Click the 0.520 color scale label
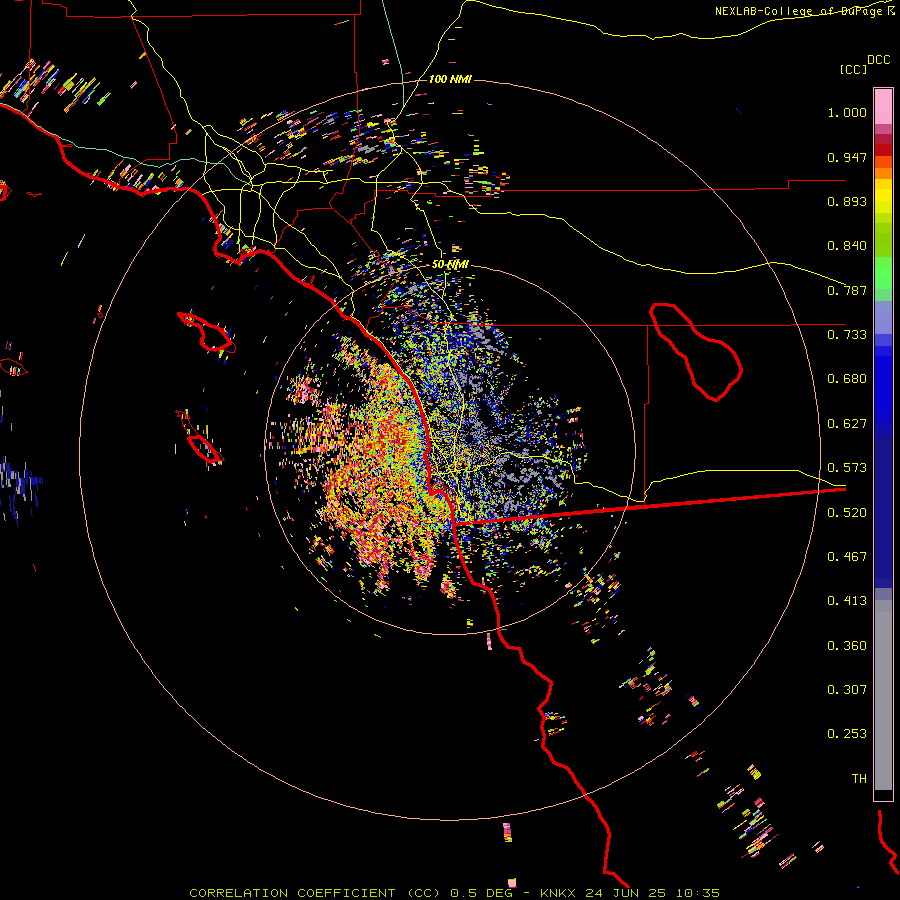 (x=847, y=513)
